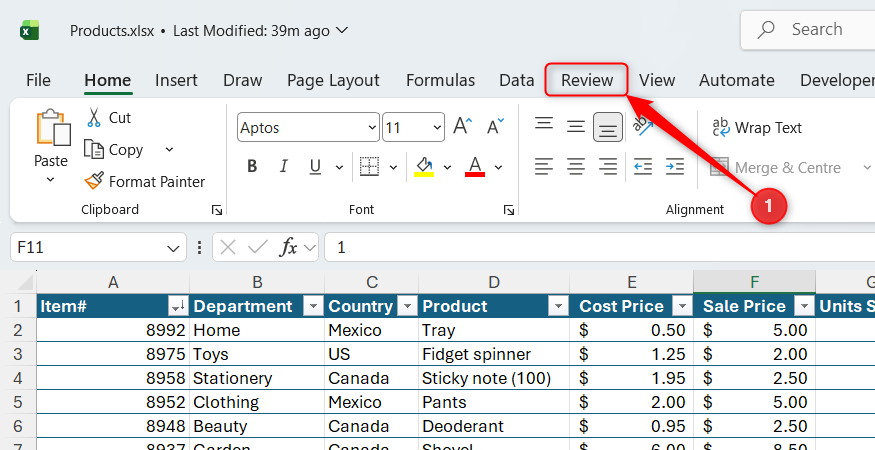Click into the formula bar
The image size is (875, 450).
(x=599, y=247)
